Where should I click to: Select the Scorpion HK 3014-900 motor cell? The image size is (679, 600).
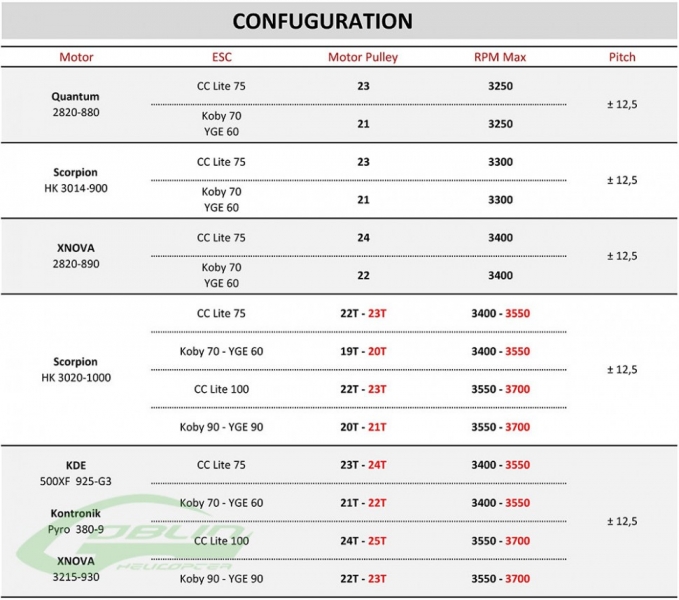(76, 180)
